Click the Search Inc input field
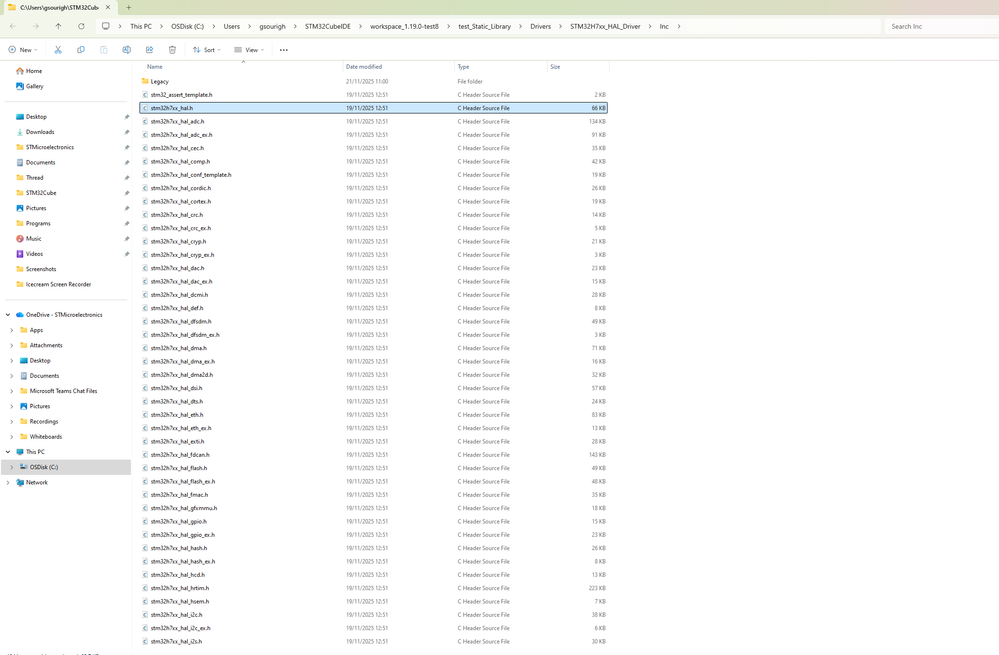The width and height of the screenshot is (999, 655). coord(942,26)
